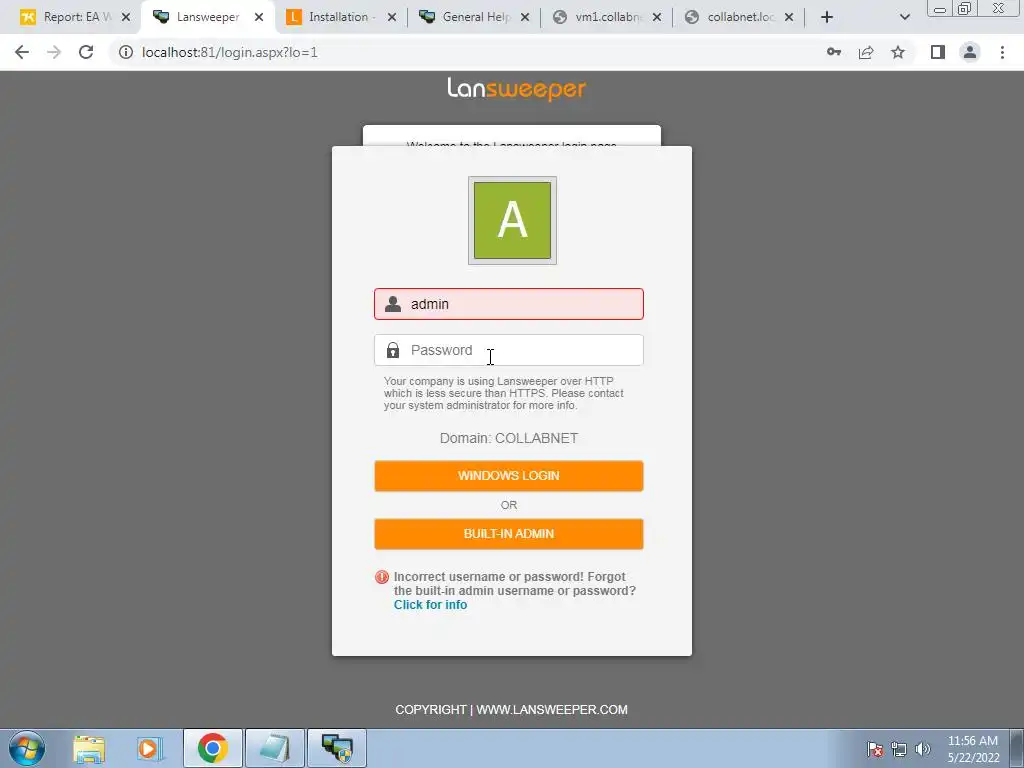The width and height of the screenshot is (1024, 768).
Task: Click the red error exclamation icon
Action: pyautogui.click(x=382, y=577)
